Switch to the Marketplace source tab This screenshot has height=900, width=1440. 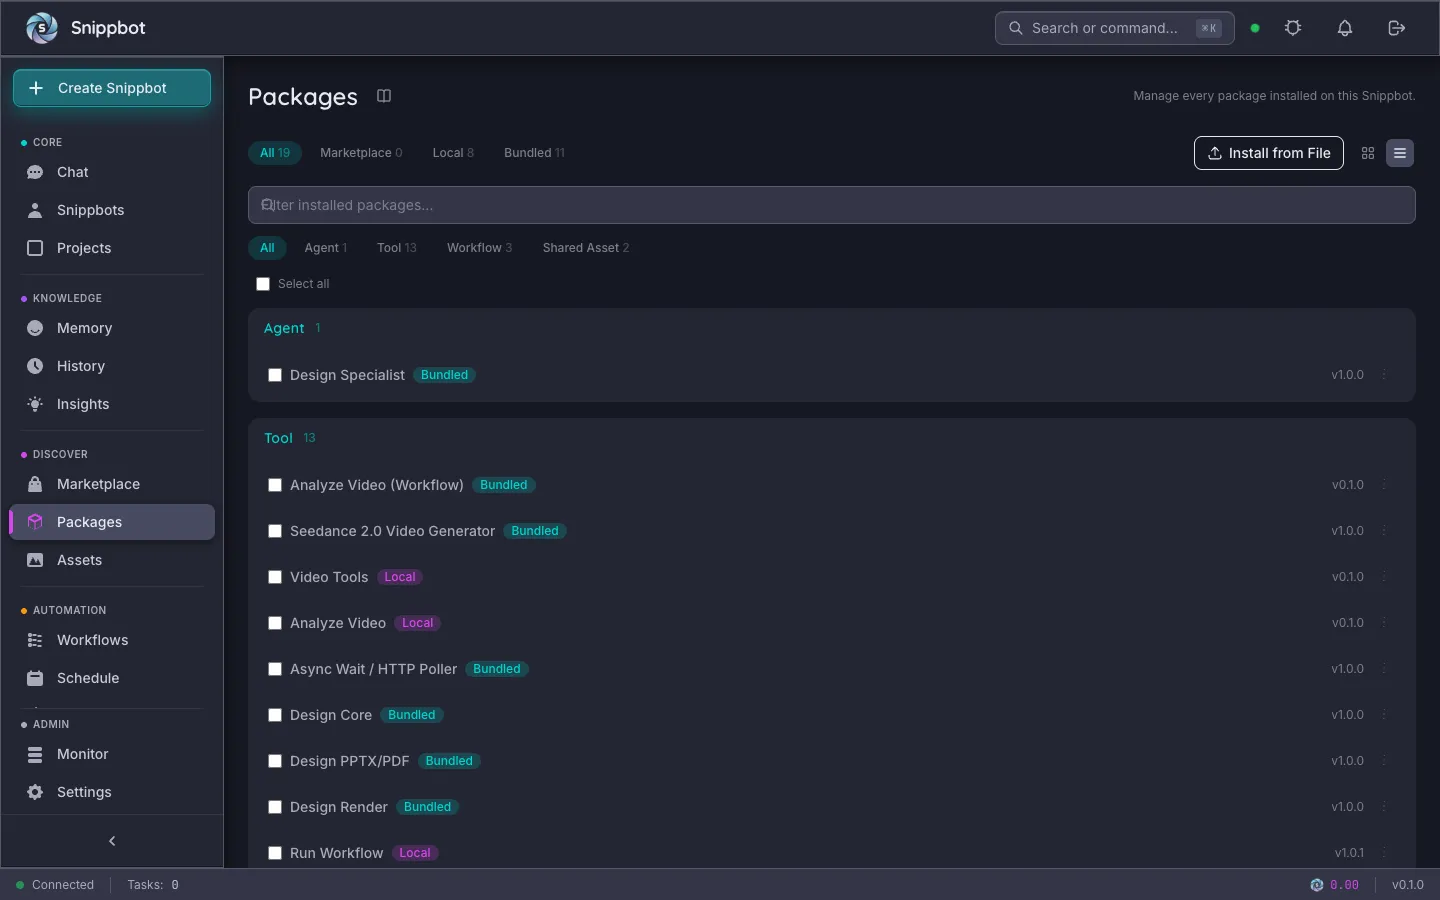click(x=361, y=153)
